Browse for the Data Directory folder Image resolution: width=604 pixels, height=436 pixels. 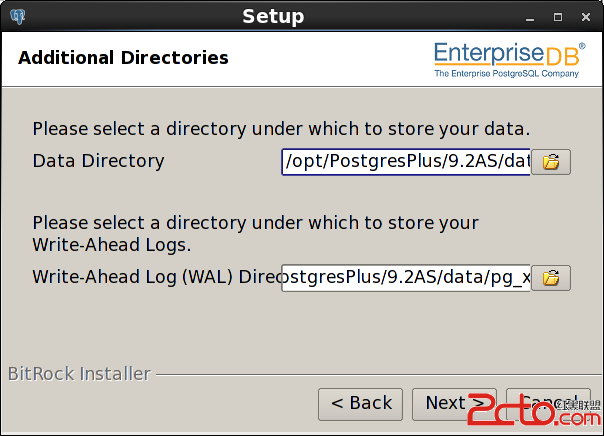tap(551, 162)
